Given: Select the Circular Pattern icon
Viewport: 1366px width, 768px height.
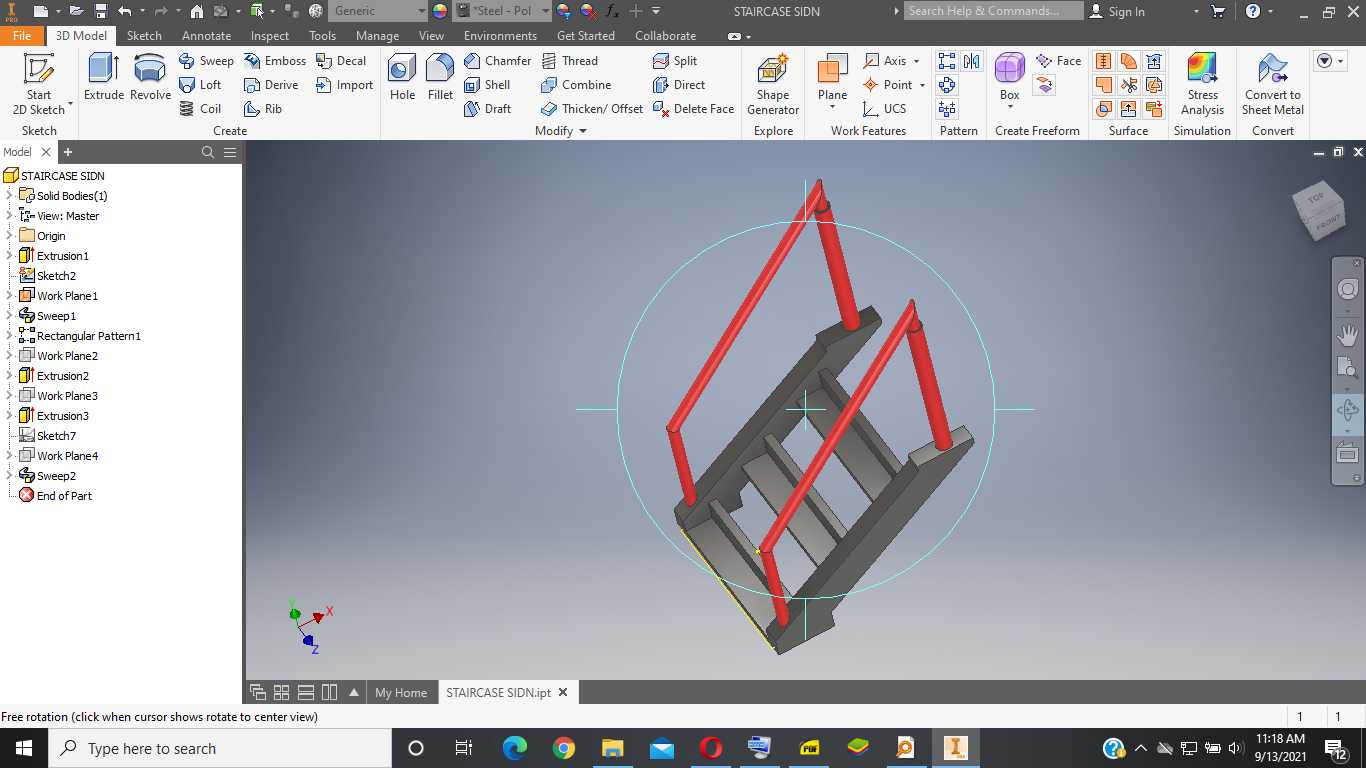Looking at the screenshot, I should point(947,85).
